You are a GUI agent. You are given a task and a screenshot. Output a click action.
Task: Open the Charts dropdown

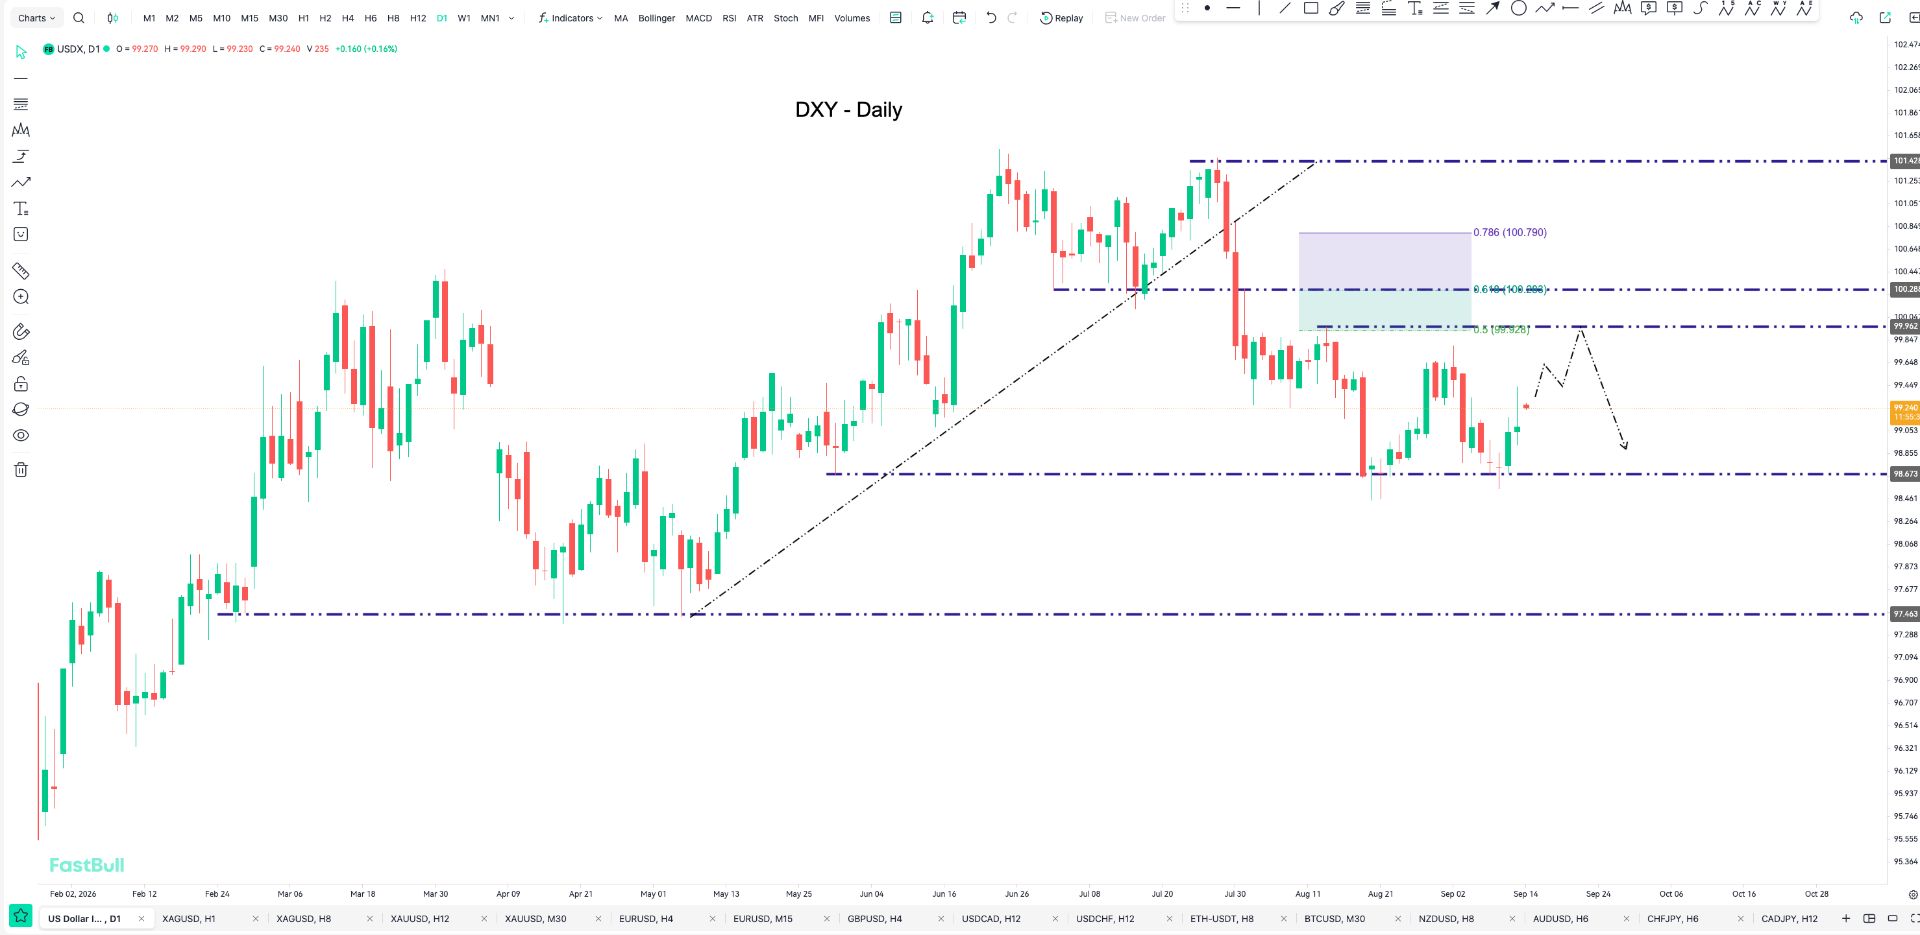pos(36,18)
